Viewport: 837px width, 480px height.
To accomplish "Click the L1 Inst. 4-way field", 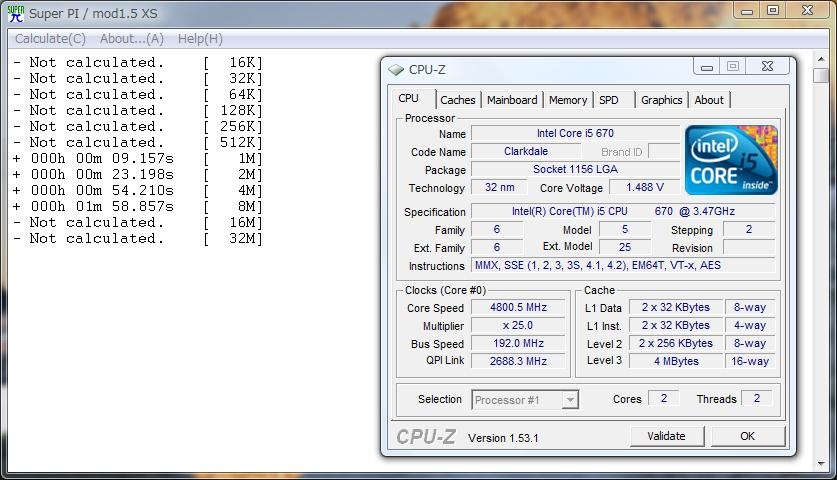I will pos(749,326).
